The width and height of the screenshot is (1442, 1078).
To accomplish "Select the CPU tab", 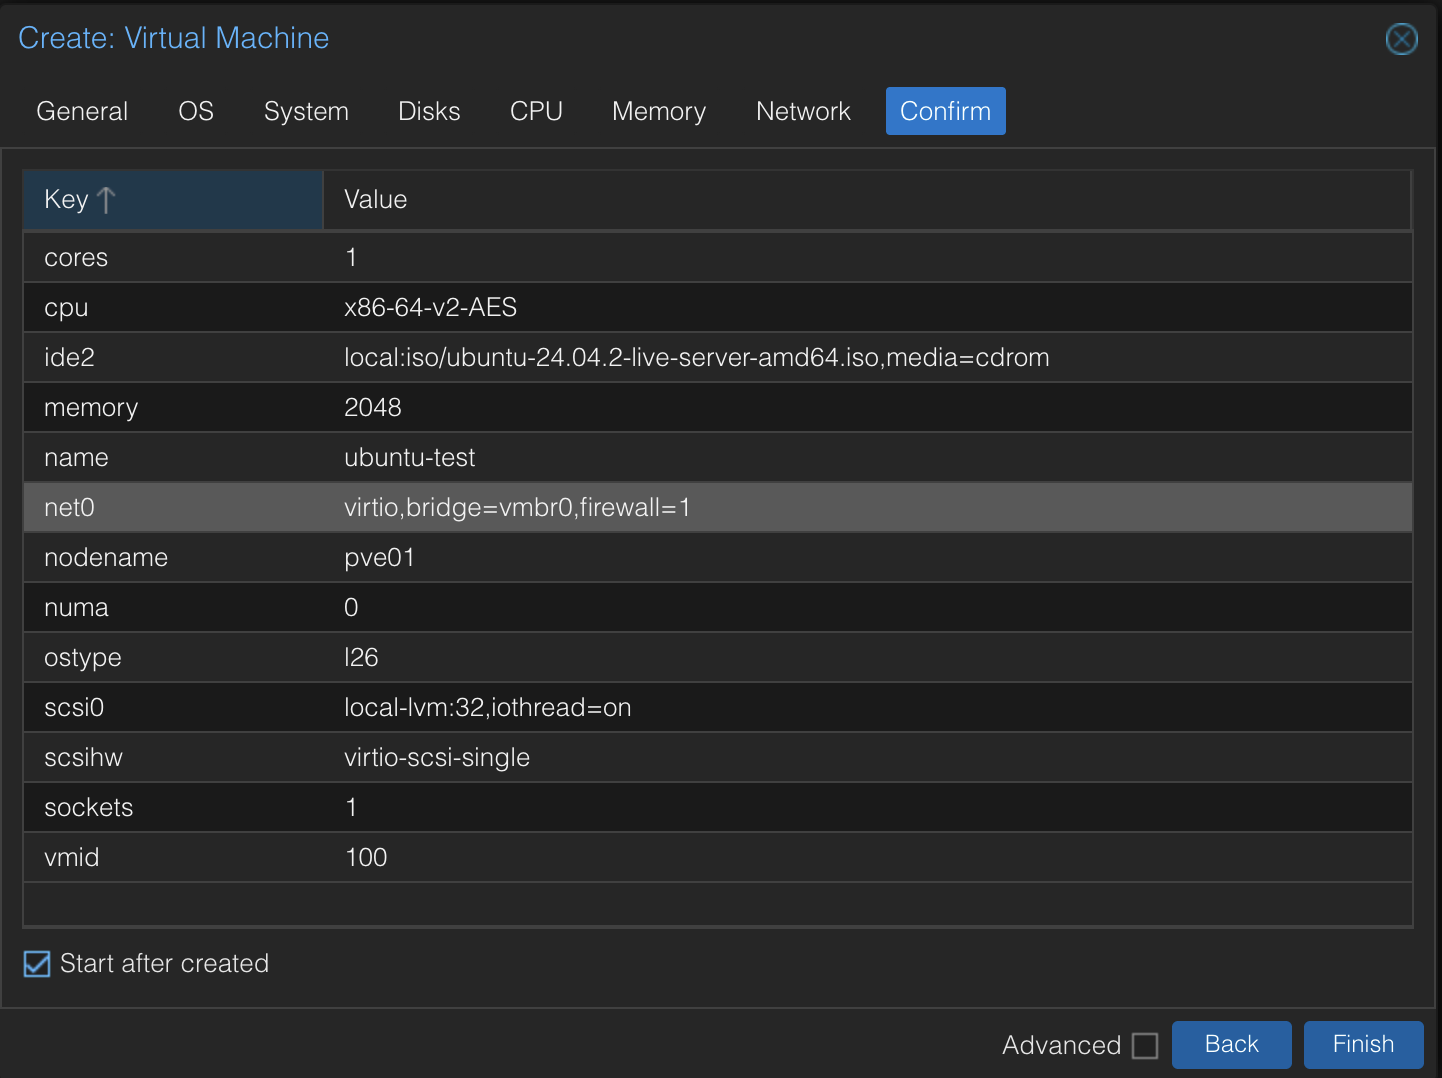I will coord(536,111).
